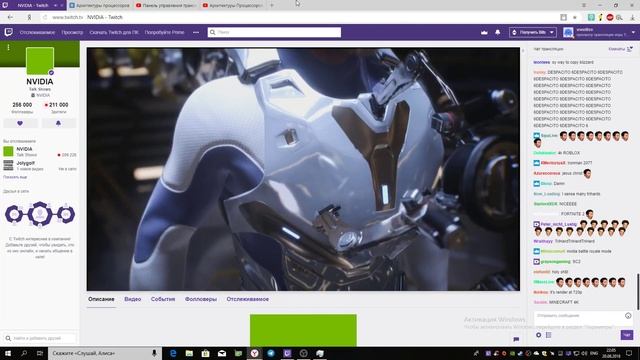Open Twitch app from taskbar
Viewport: 640px width, 360px height.
click(x=287, y=353)
